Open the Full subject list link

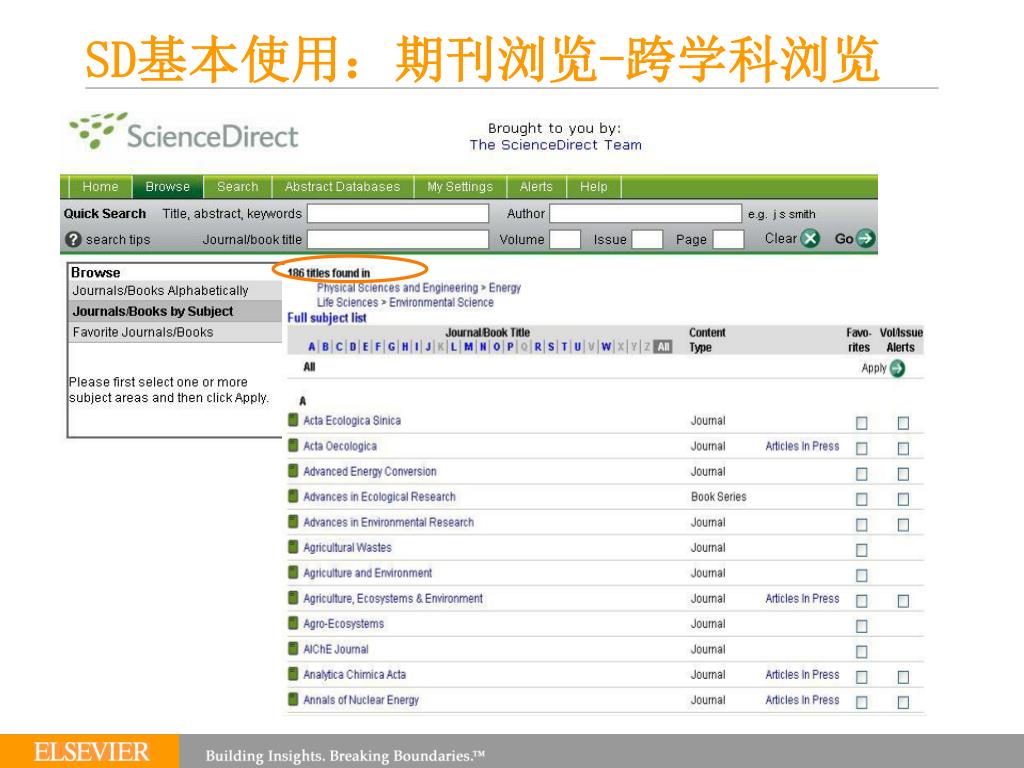pos(327,318)
